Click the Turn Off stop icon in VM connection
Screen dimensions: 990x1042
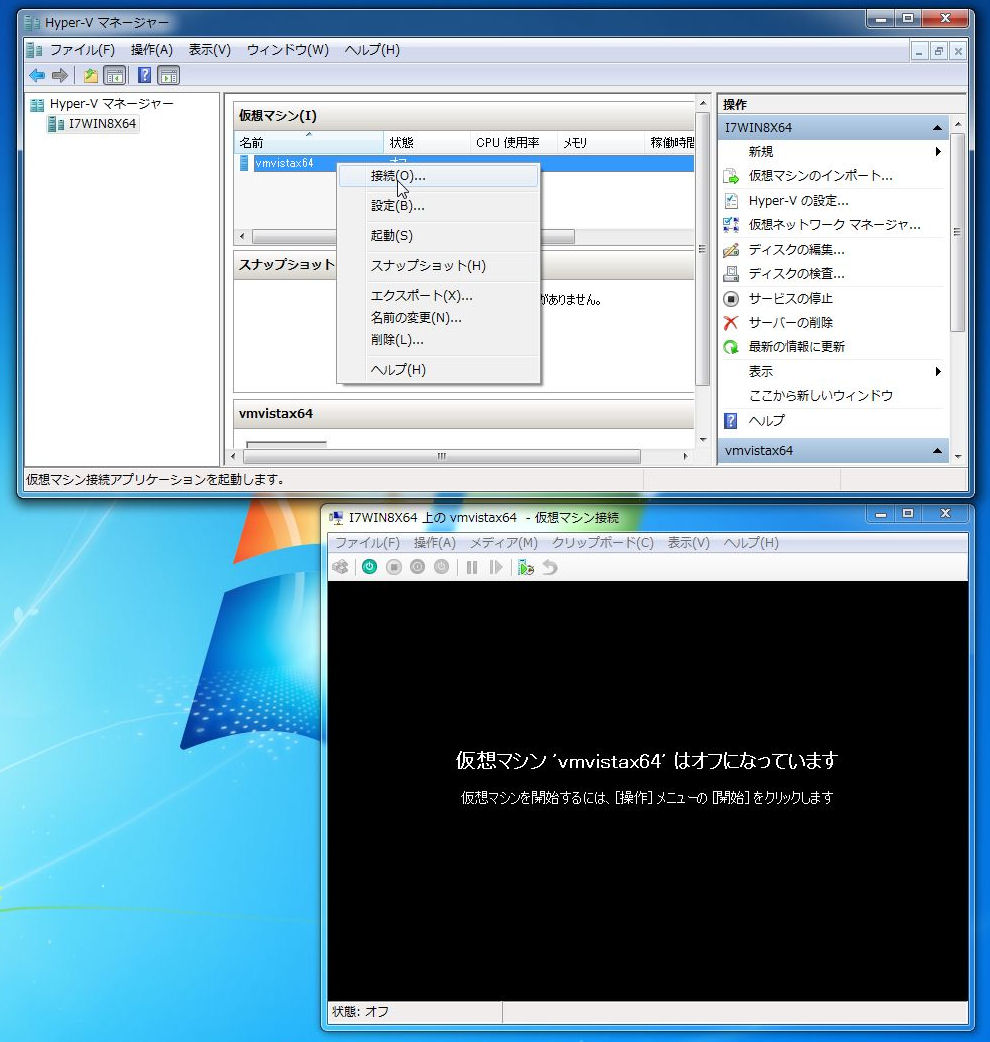394,567
